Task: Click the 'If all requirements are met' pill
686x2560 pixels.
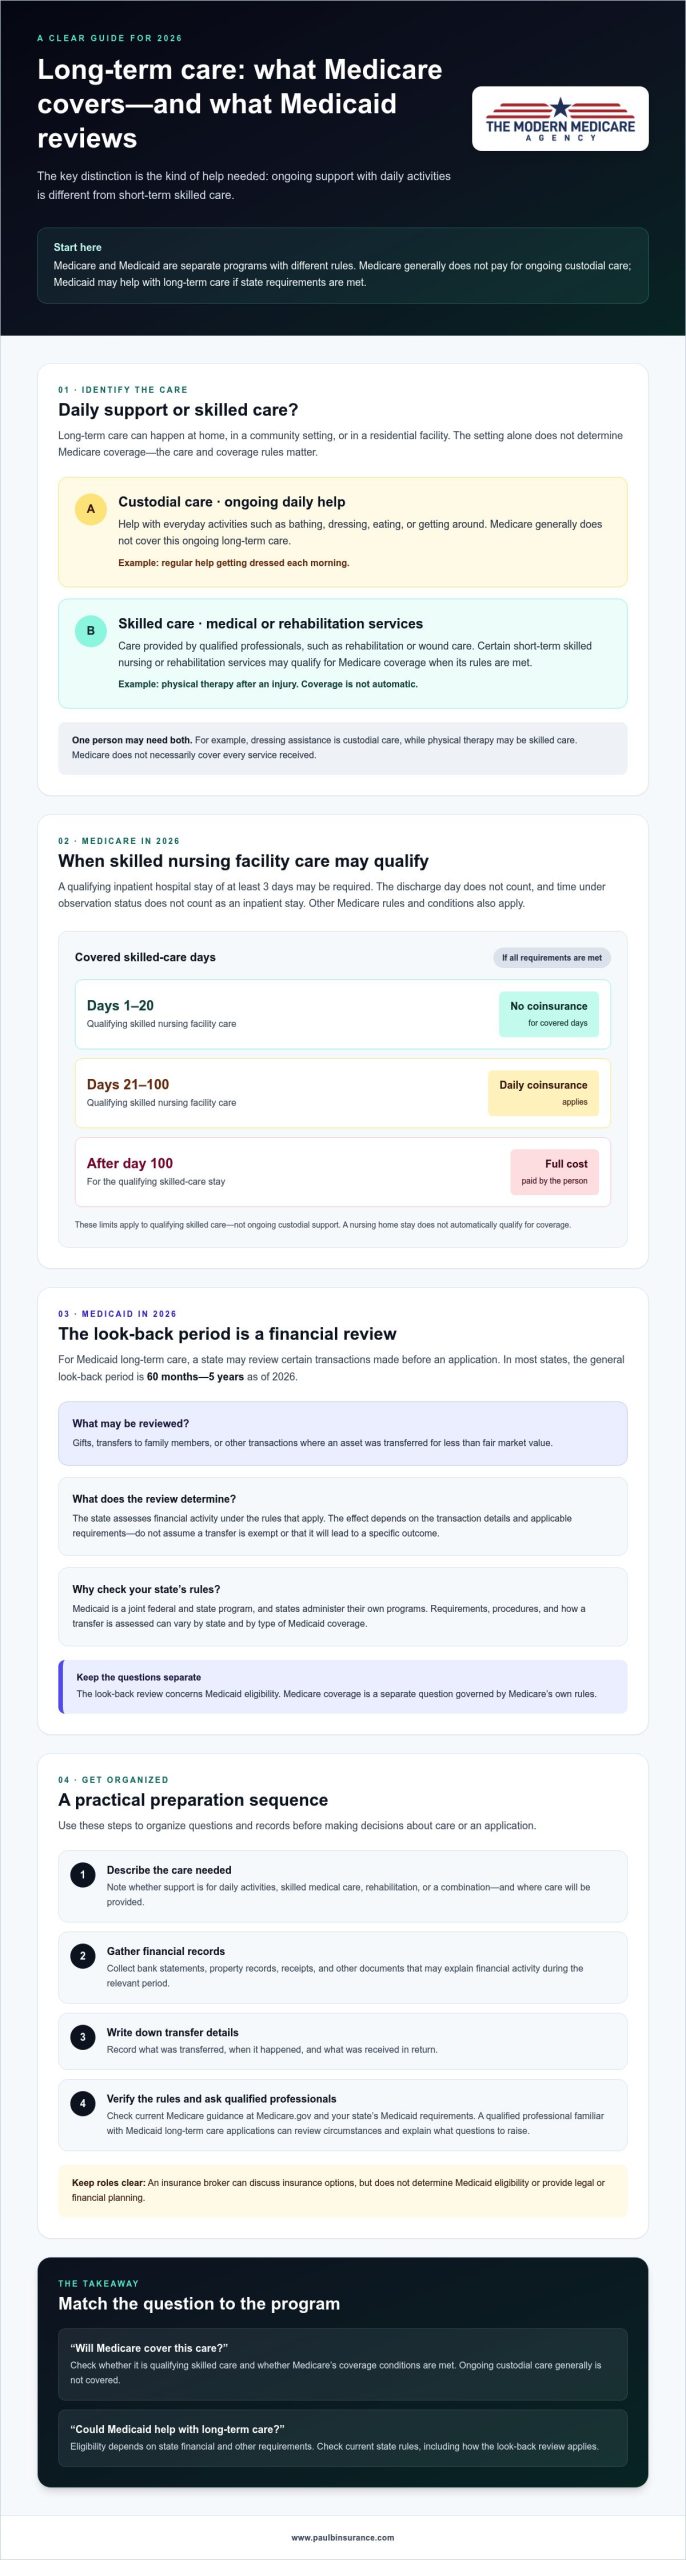Action: pos(552,957)
